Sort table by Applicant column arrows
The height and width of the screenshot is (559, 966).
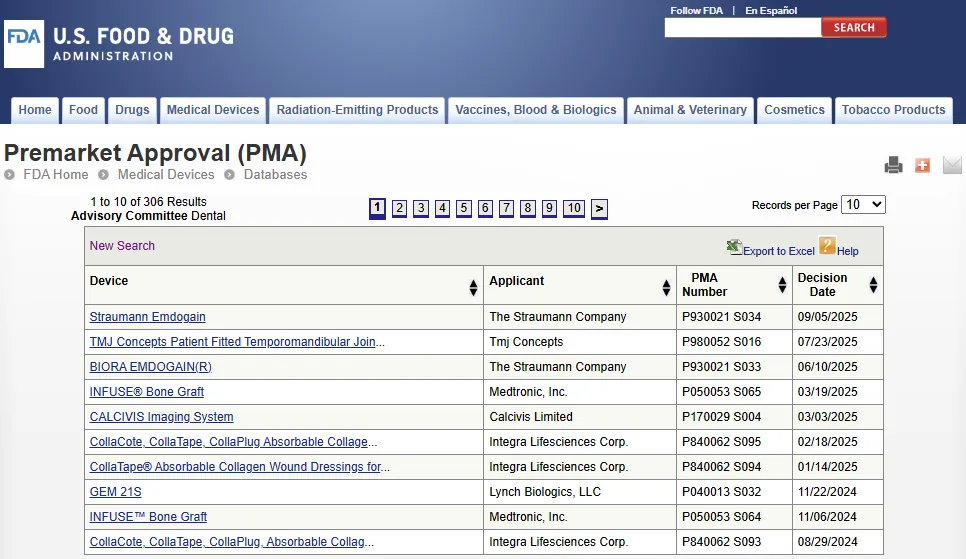point(666,287)
